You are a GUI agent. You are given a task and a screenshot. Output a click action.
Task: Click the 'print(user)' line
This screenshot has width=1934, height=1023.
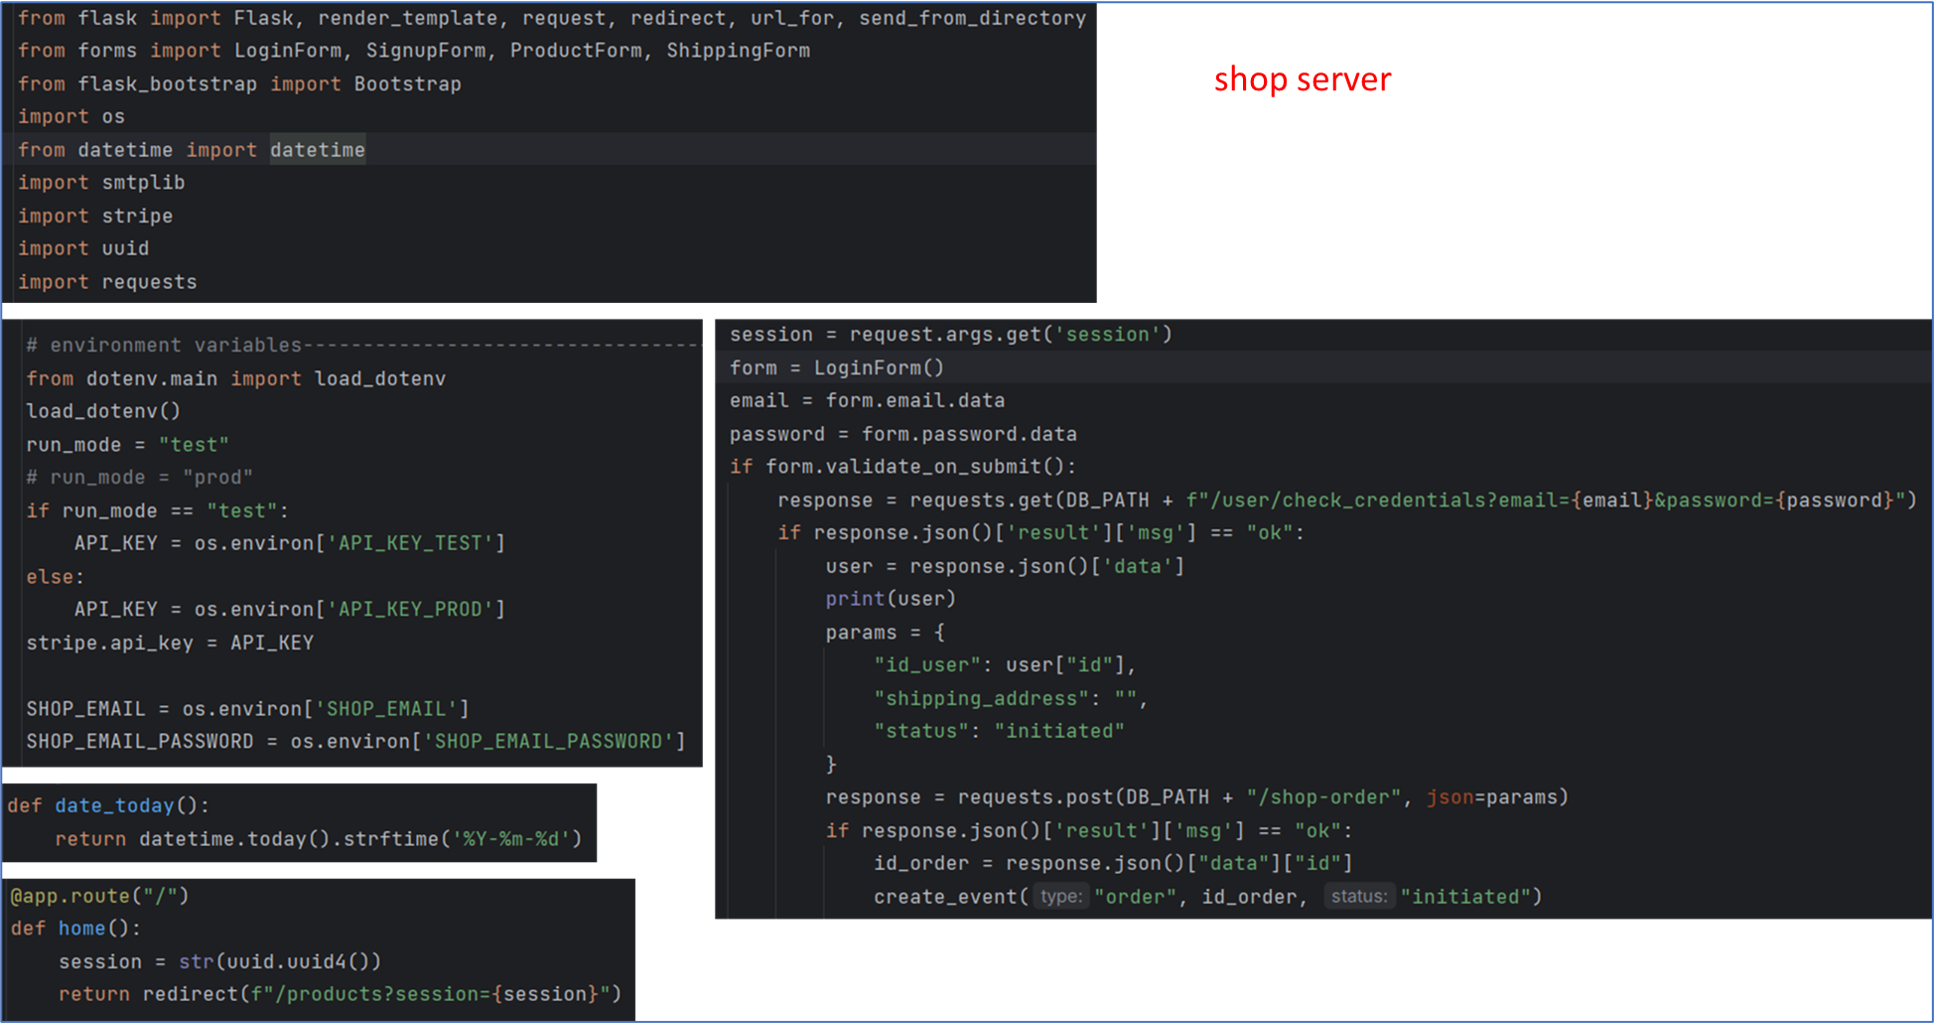click(x=890, y=599)
